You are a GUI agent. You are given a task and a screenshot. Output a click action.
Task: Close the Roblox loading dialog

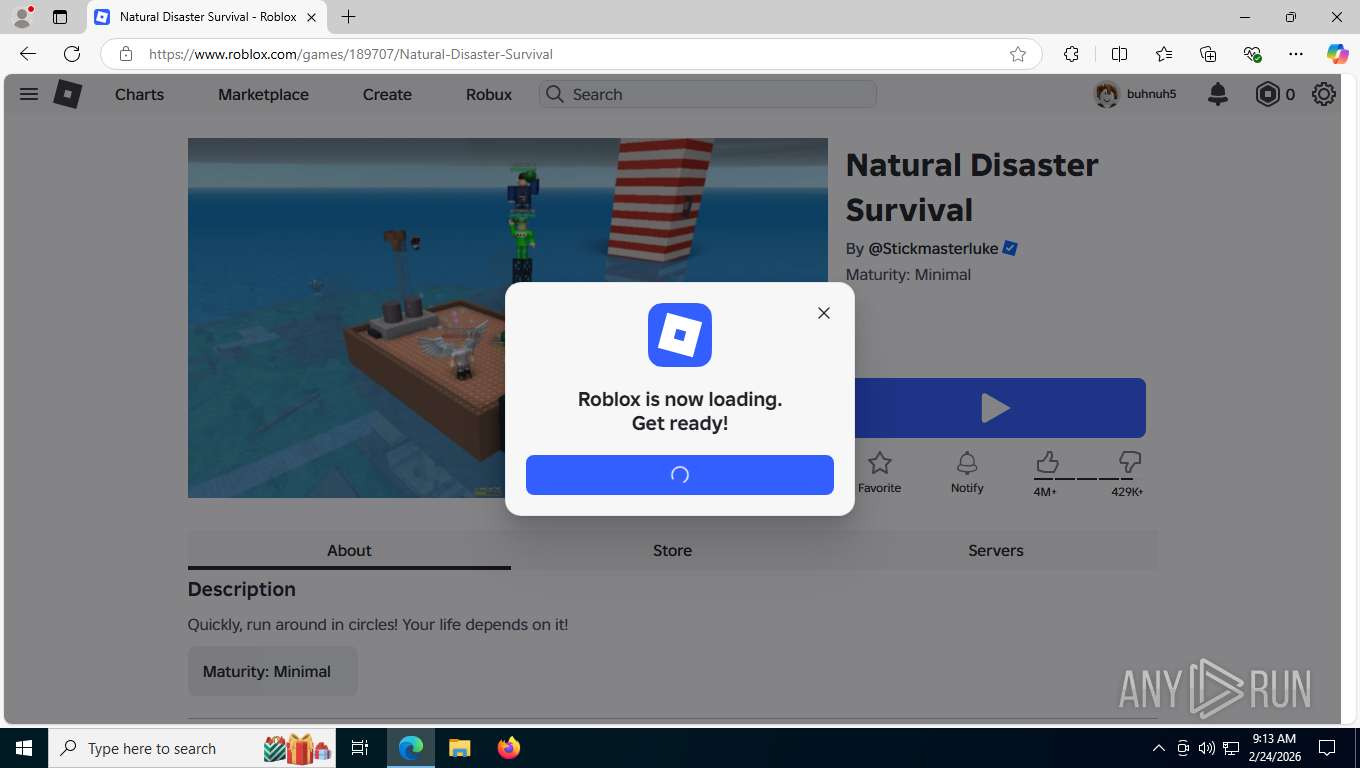coord(823,313)
